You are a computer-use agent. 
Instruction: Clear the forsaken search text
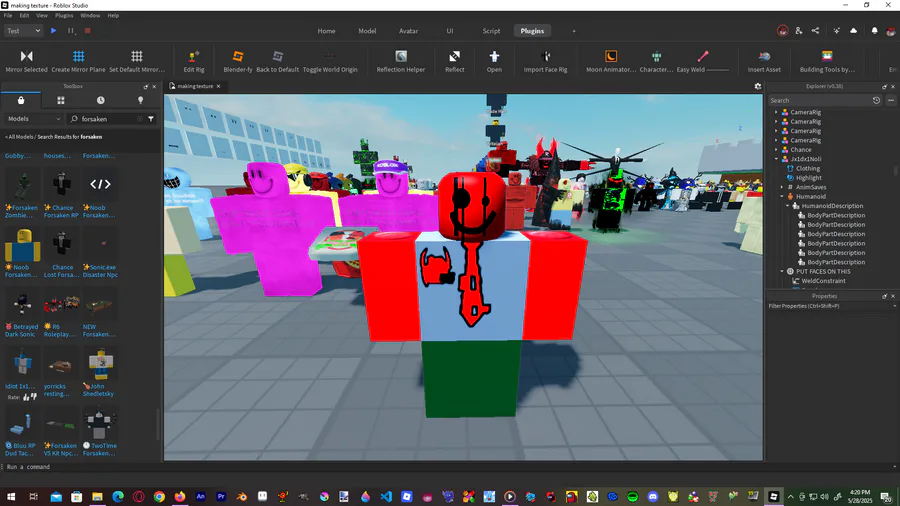click(x=139, y=119)
